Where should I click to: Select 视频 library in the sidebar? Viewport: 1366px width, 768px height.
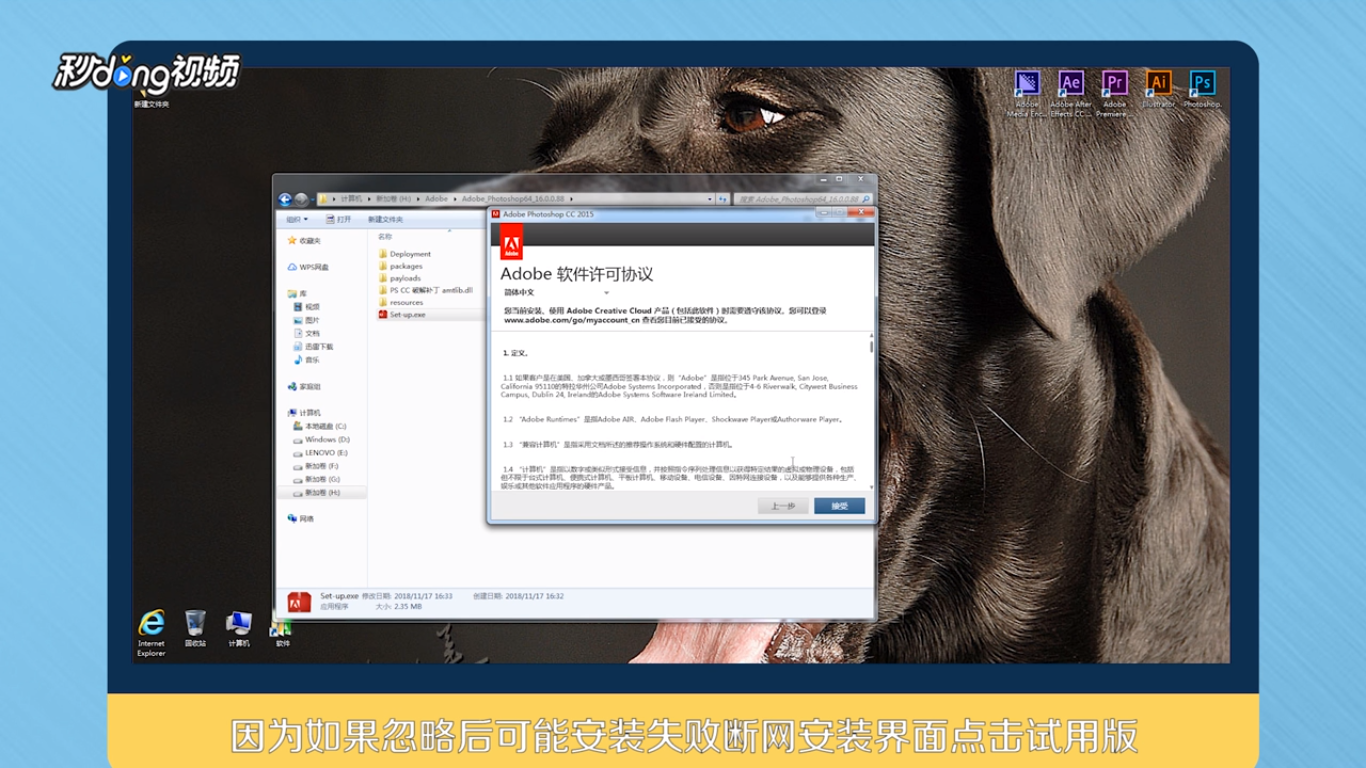pos(307,307)
